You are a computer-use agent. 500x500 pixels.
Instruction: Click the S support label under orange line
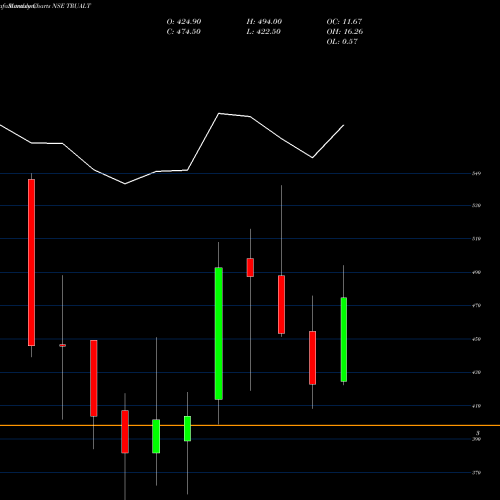478,433
